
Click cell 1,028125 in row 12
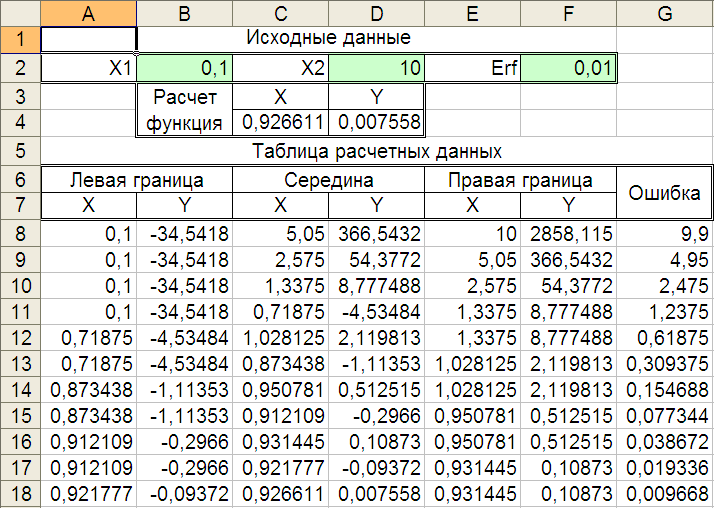280,337
